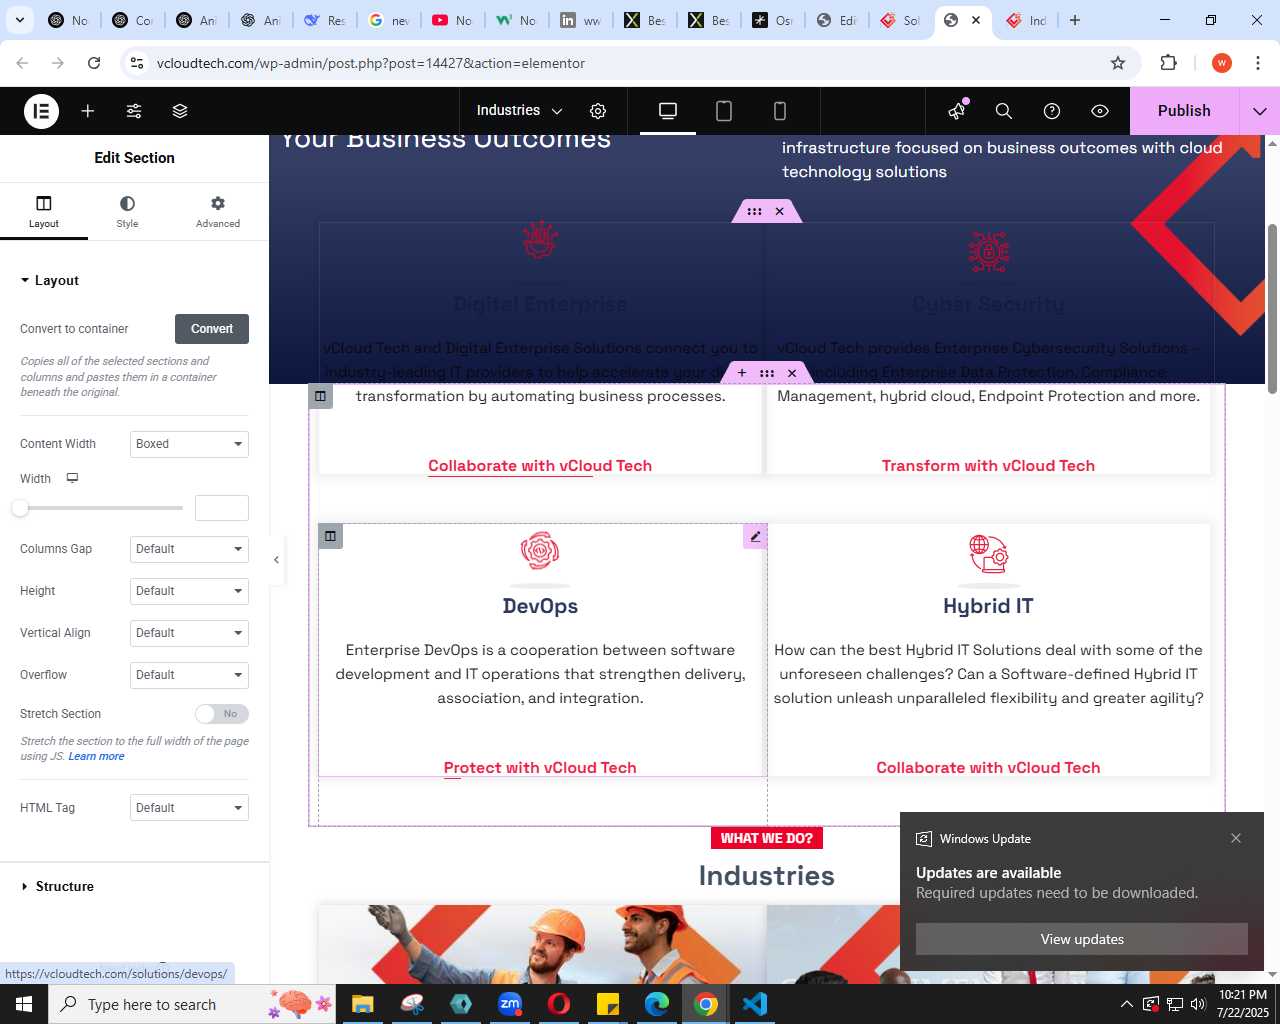
Task: Open the Vertical Align dropdown
Action: (x=189, y=633)
